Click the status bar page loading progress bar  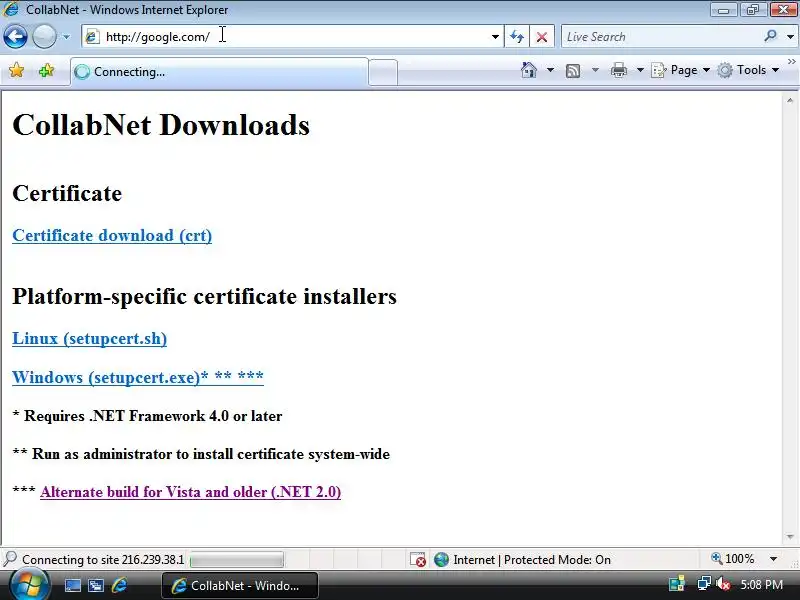[x=237, y=560]
